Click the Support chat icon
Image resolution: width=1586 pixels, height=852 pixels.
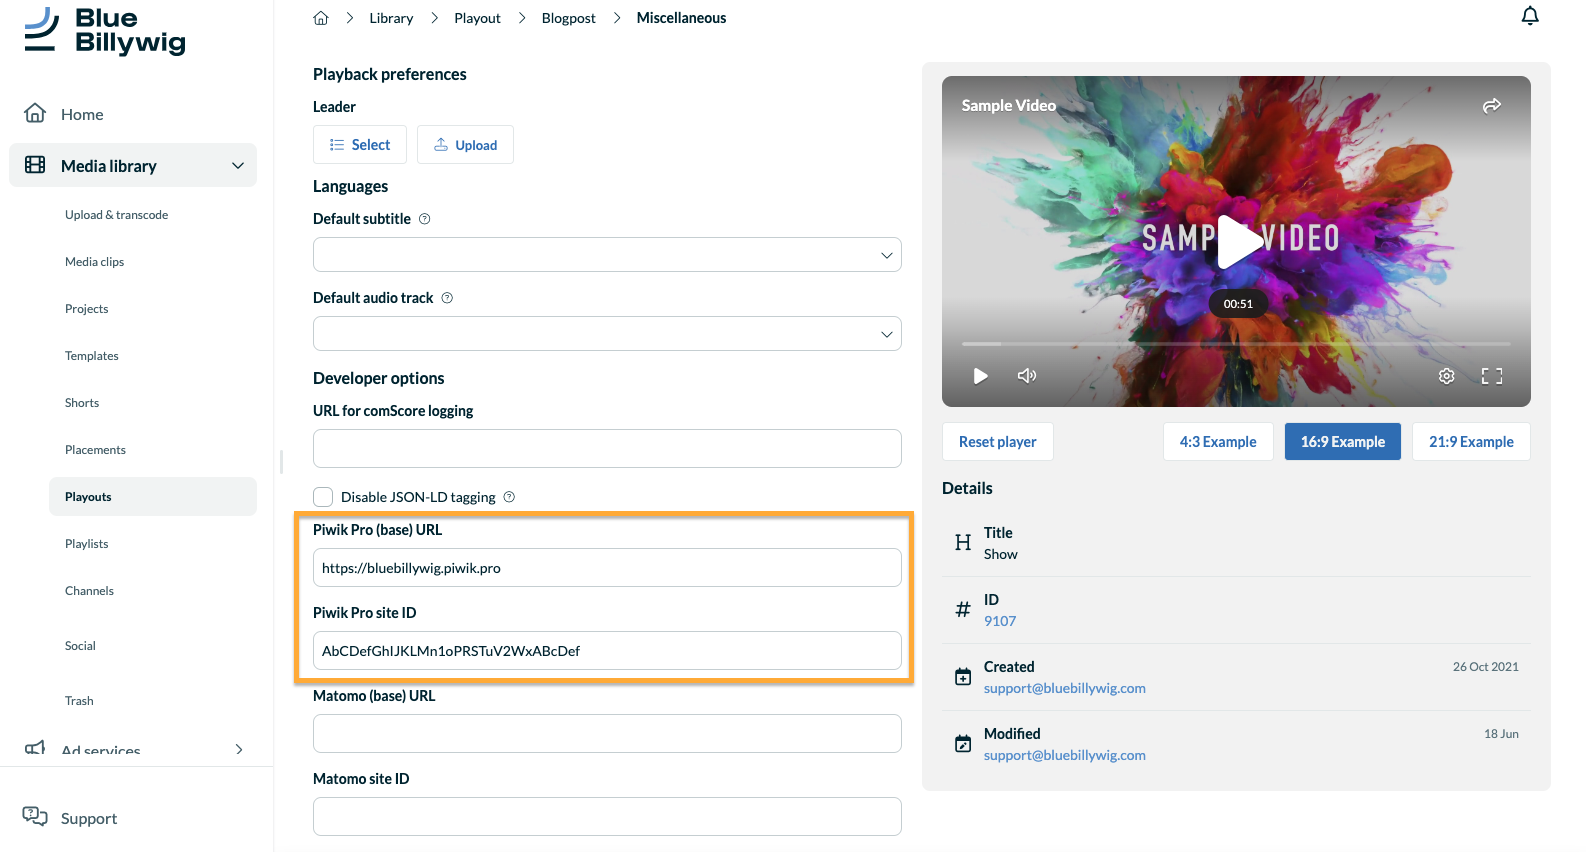click(x=35, y=816)
